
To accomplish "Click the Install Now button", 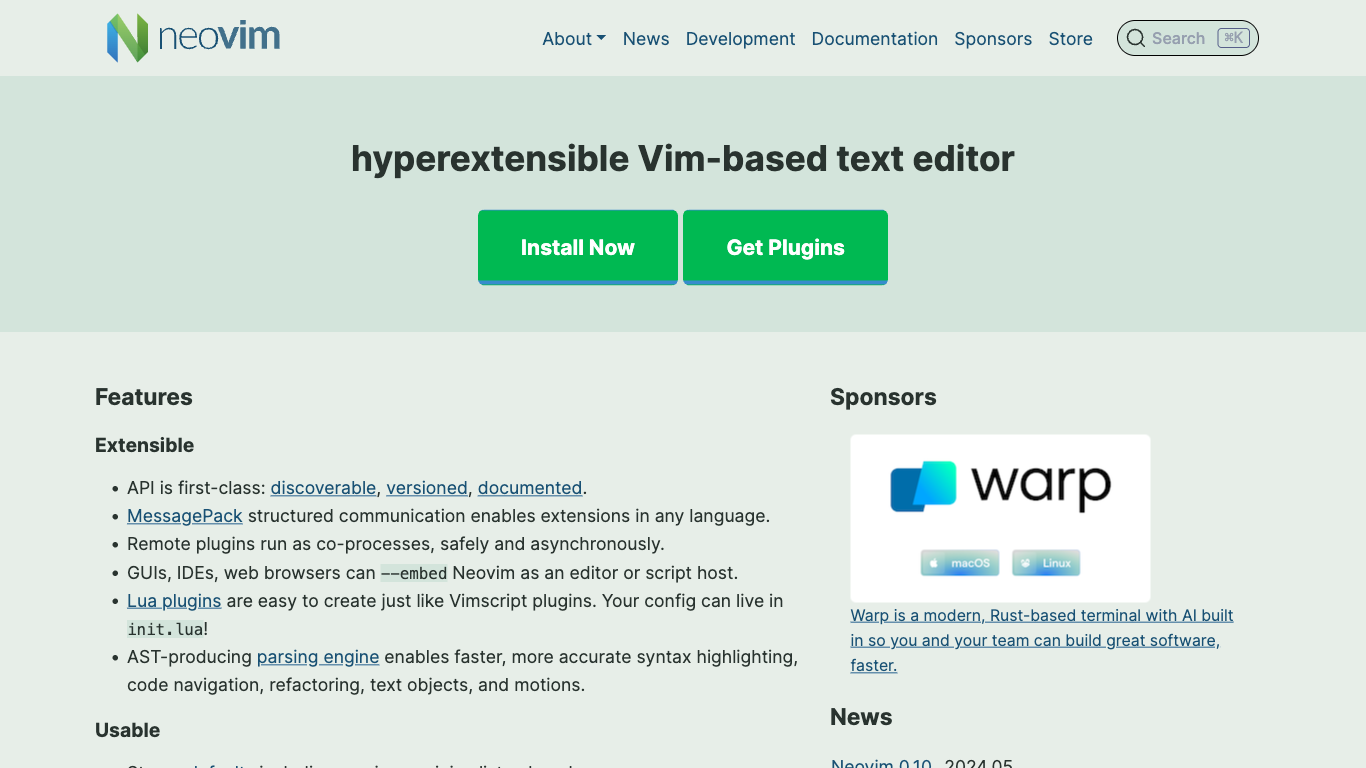I will 578,247.
